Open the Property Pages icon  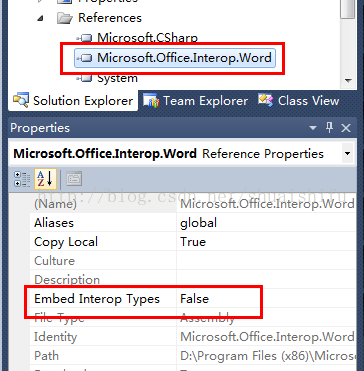(x=74, y=179)
